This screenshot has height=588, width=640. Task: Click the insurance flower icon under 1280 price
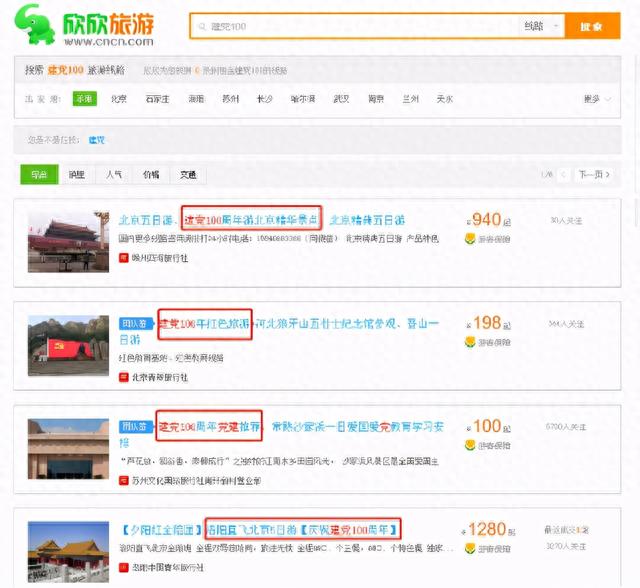coord(470,548)
